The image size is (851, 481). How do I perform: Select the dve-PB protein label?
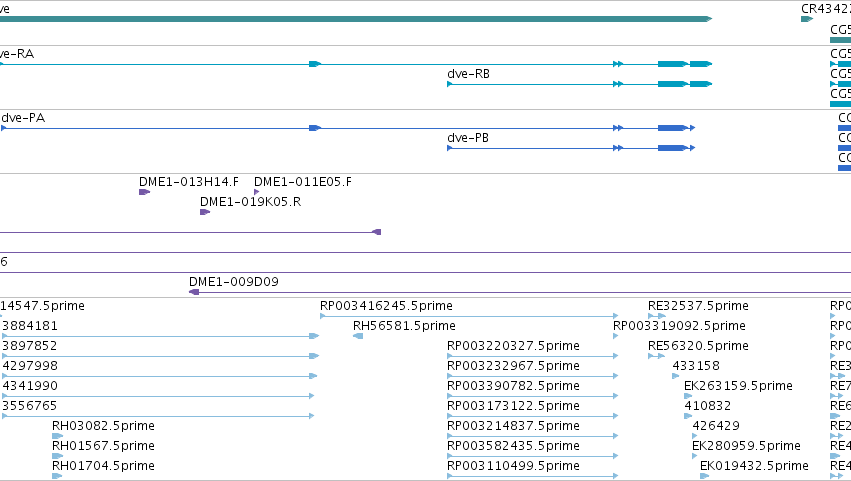tap(468, 138)
